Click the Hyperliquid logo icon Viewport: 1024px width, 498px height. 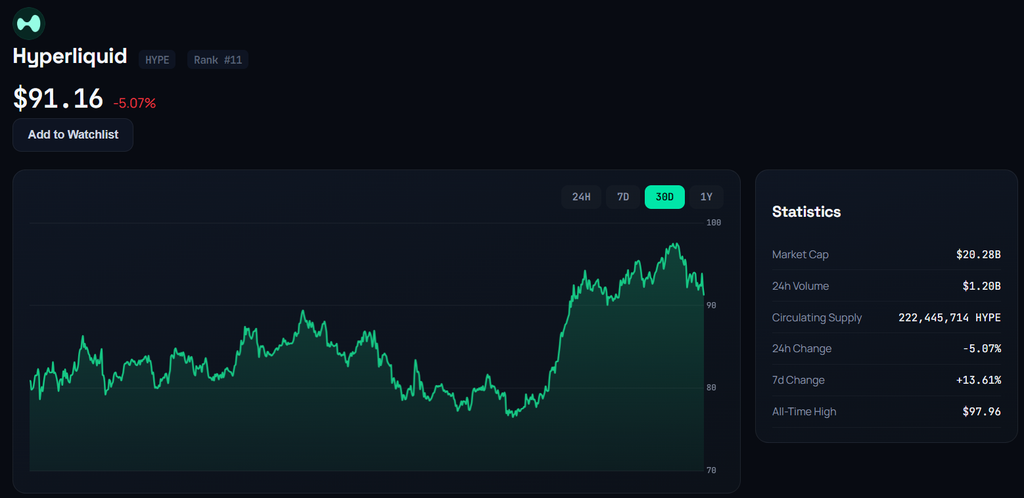click(x=29, y=23)
